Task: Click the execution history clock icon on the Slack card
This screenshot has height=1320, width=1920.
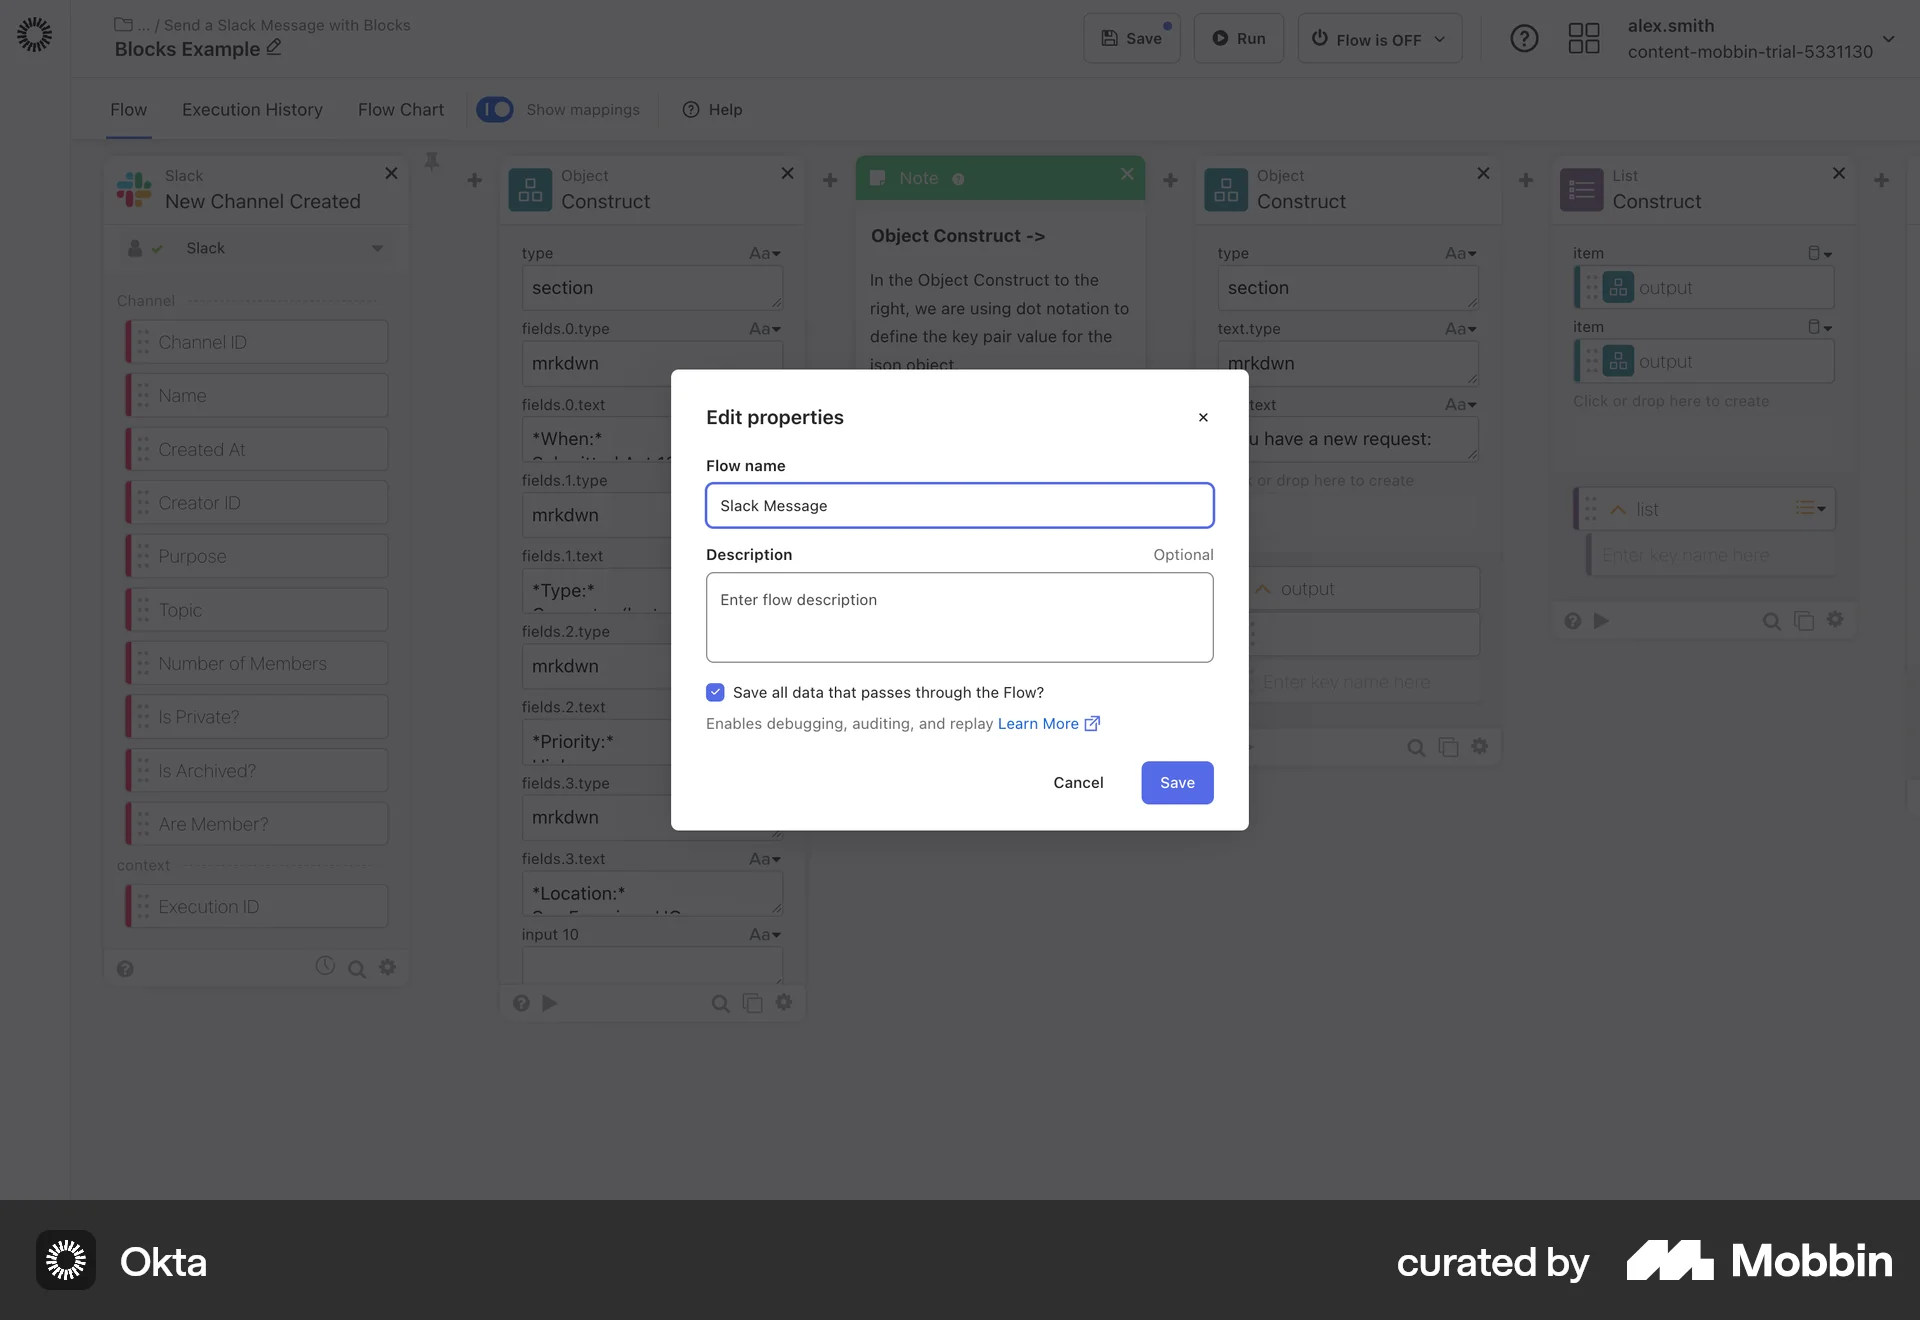Action: click(x=324, y=967)
